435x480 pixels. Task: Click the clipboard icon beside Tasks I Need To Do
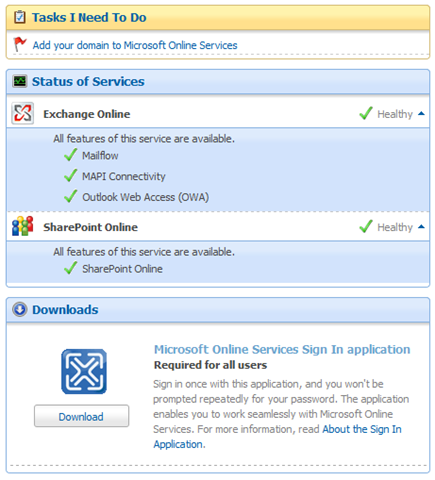tap(20, 17)
